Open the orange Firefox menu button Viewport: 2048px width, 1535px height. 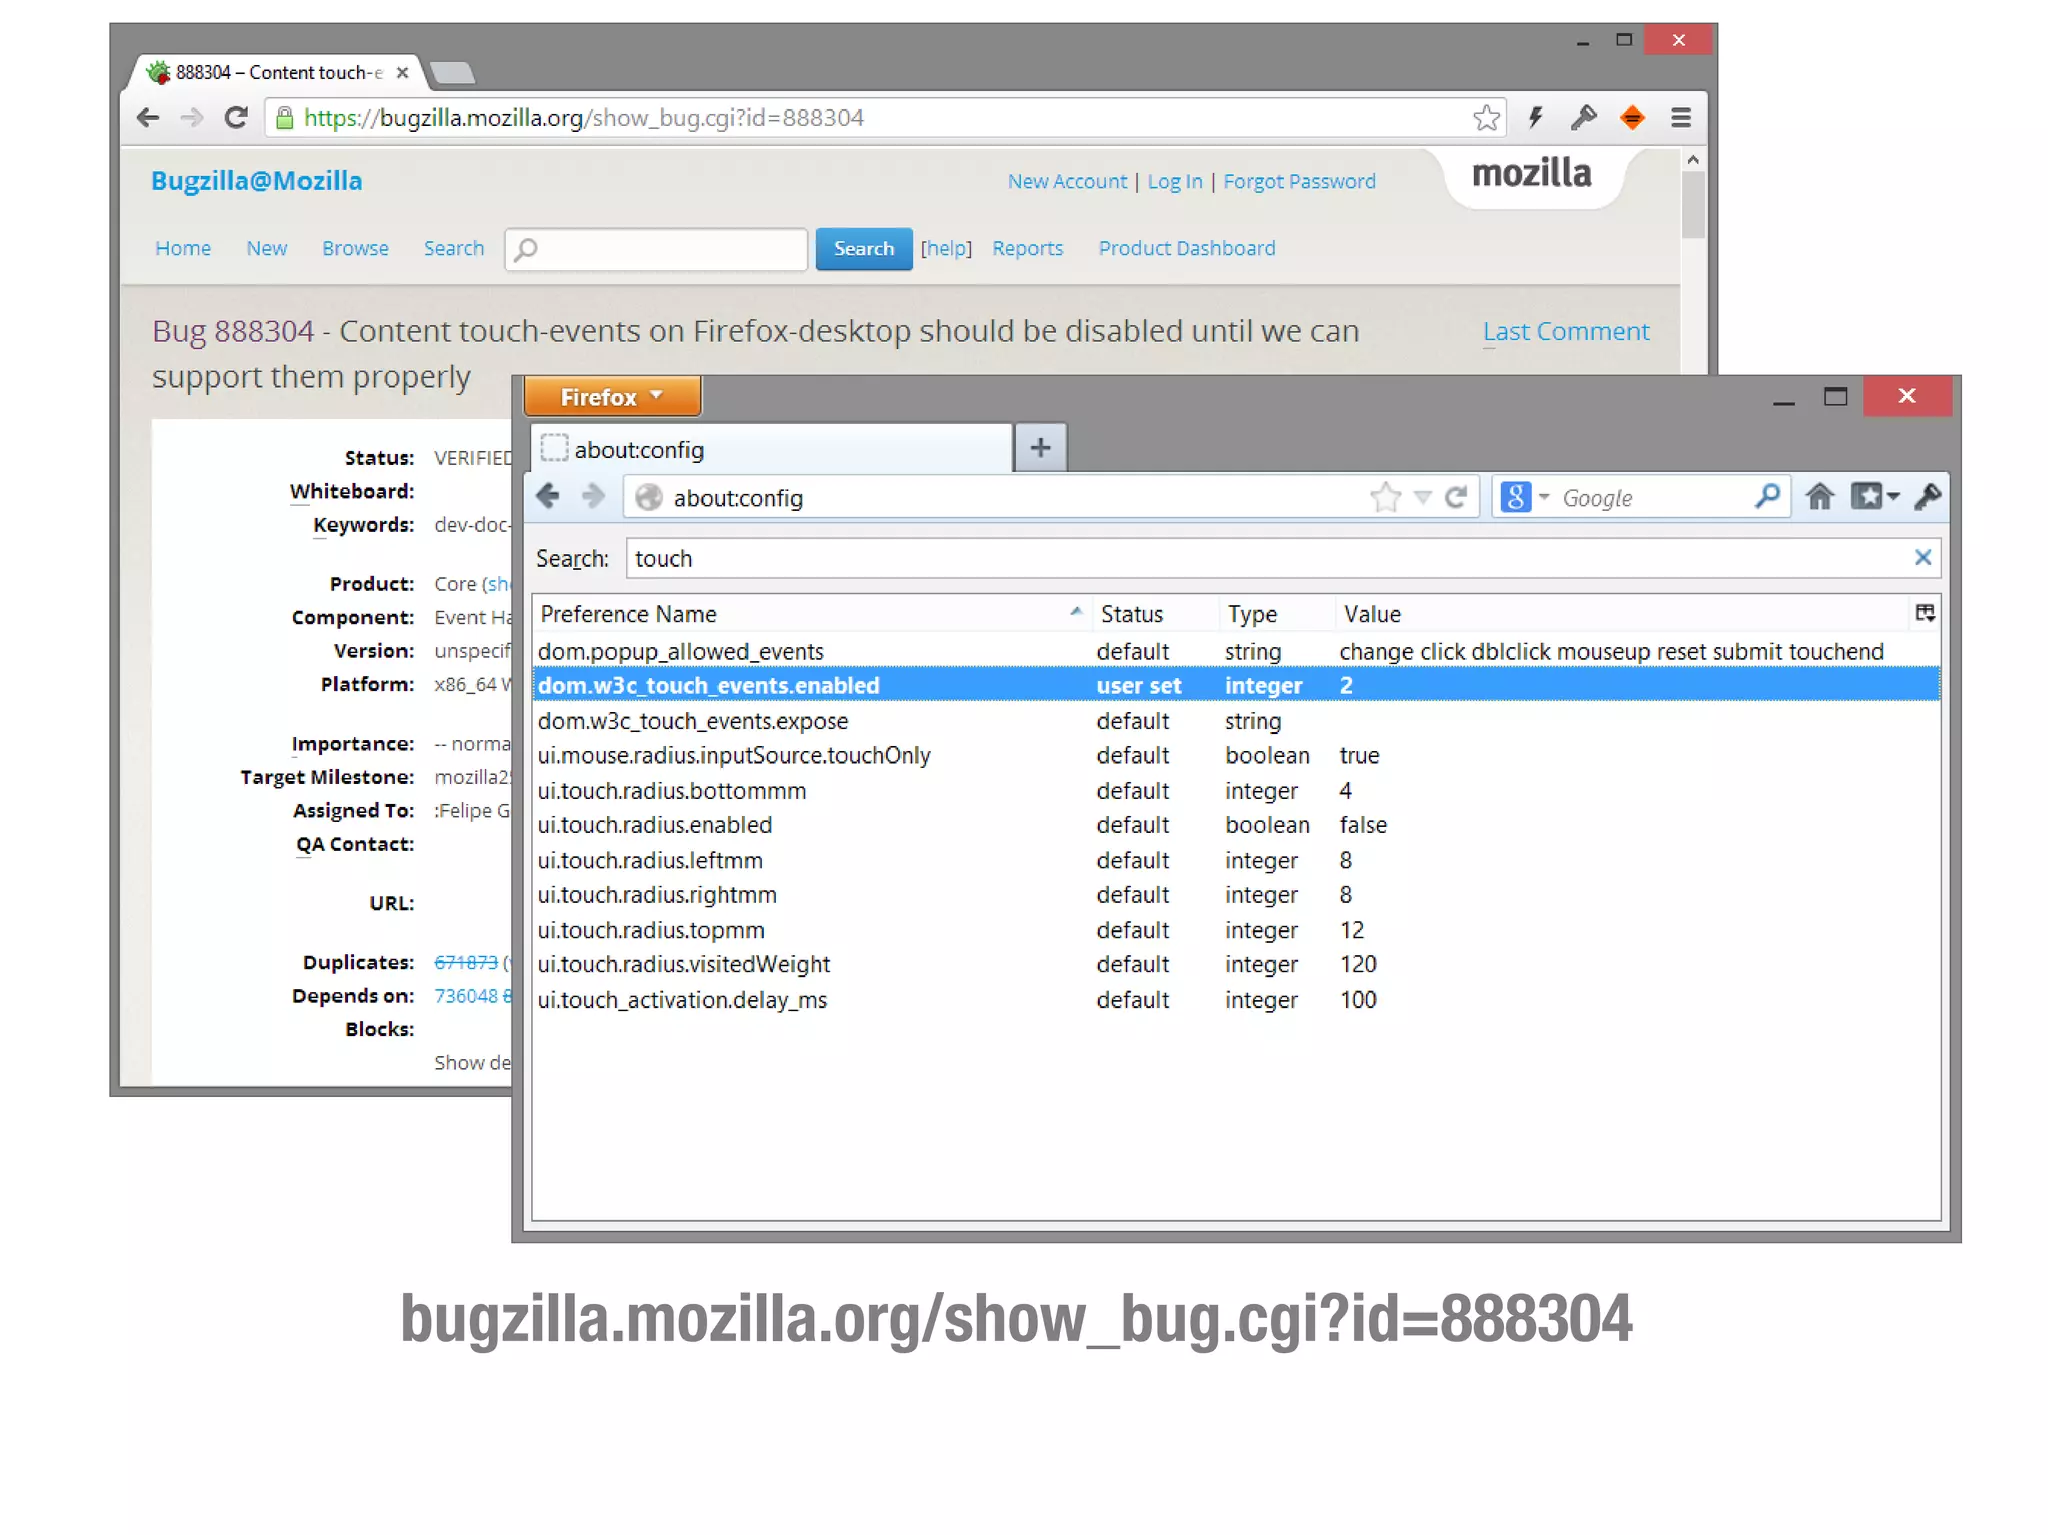(612, 397)
